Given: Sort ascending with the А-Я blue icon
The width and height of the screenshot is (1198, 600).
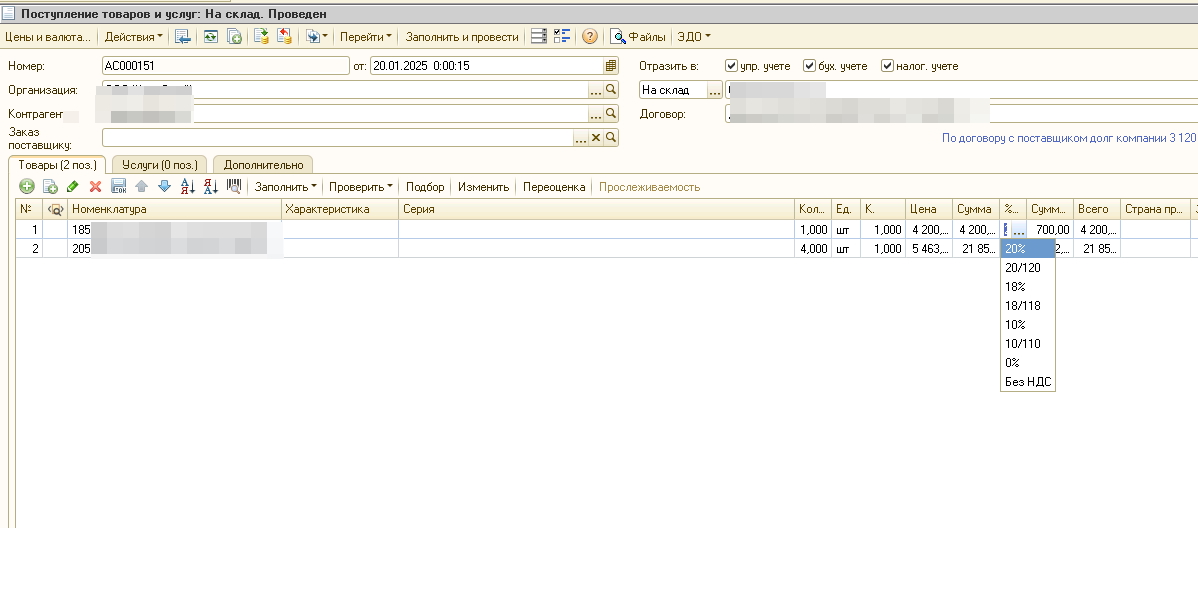Looking at the screenshot, I should click(x=188, y=186).
